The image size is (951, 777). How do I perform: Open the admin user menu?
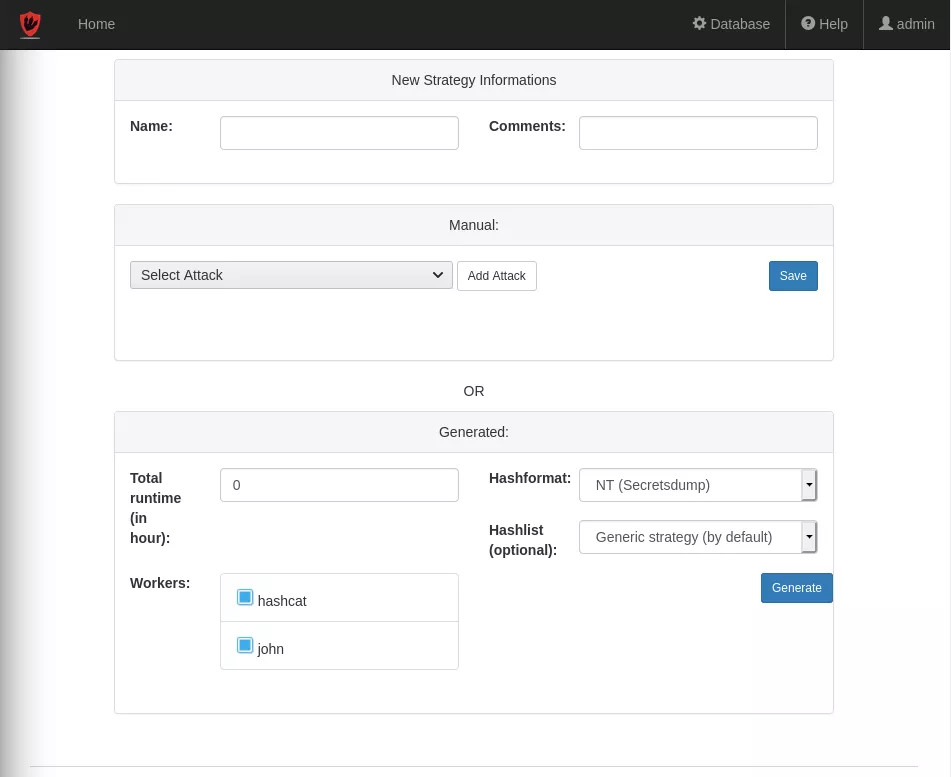(x=907, y=24)
